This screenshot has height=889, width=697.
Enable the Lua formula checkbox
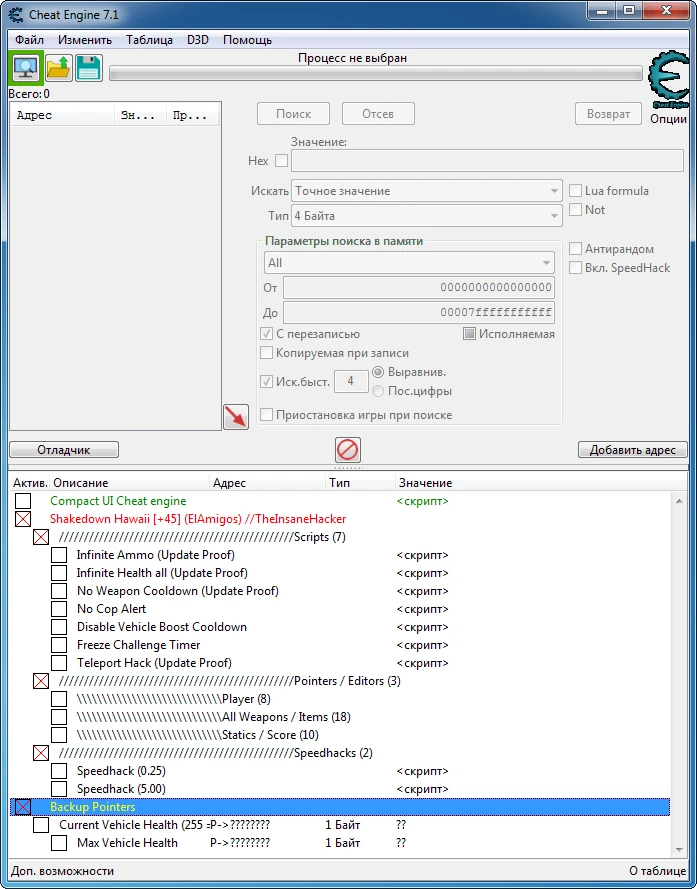click(x=575, y=190)
